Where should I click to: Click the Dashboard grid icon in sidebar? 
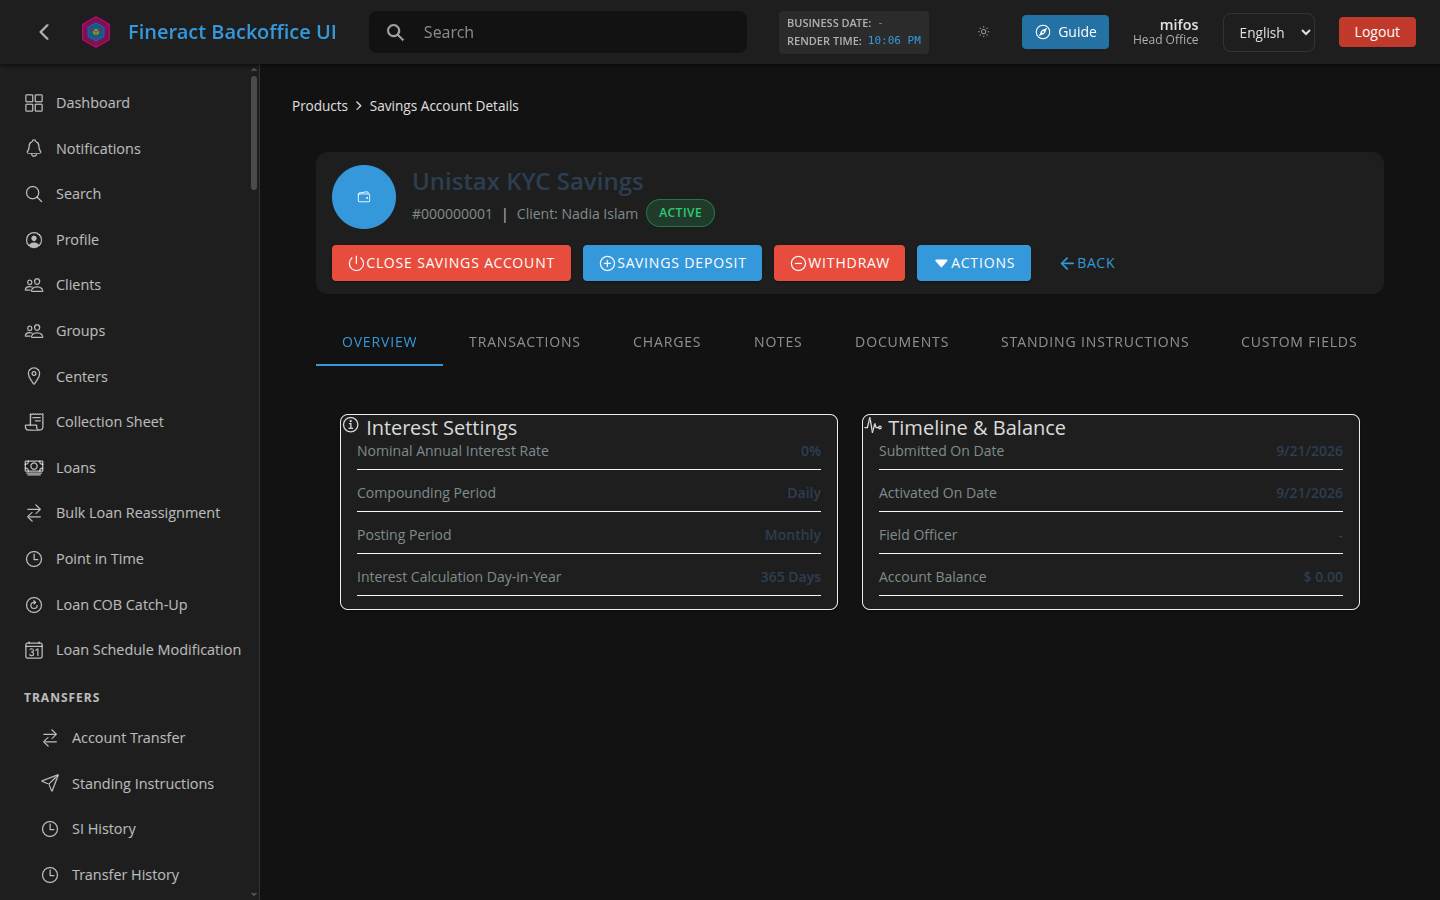(34, 103)
